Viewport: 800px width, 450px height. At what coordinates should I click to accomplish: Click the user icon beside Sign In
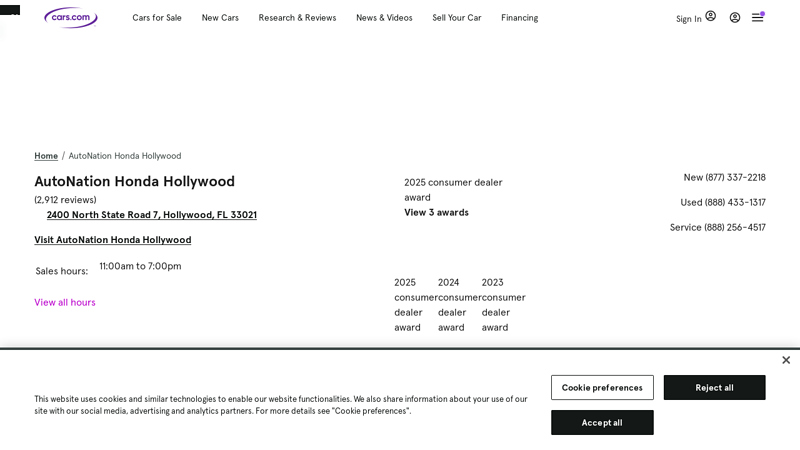tap(711, 16)
